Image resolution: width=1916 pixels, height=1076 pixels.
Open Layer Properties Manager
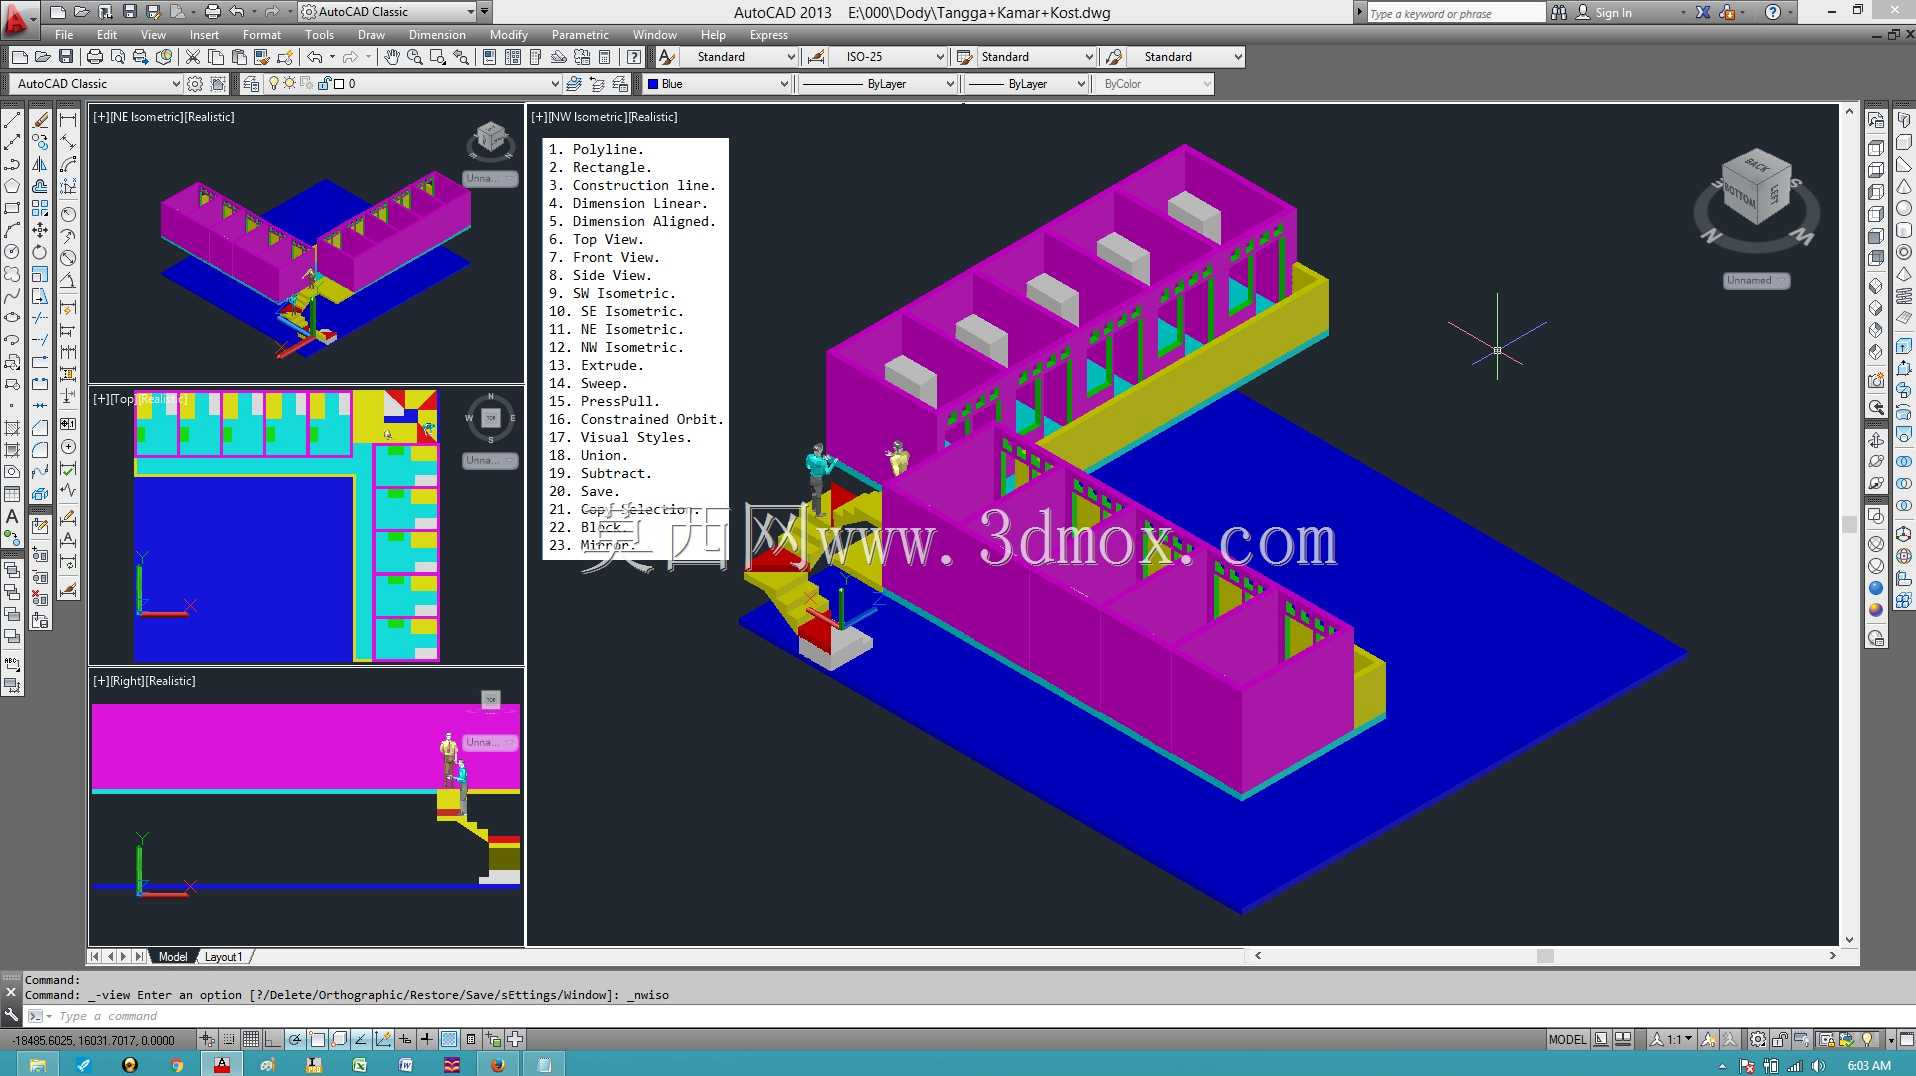(x=251, y=84)
